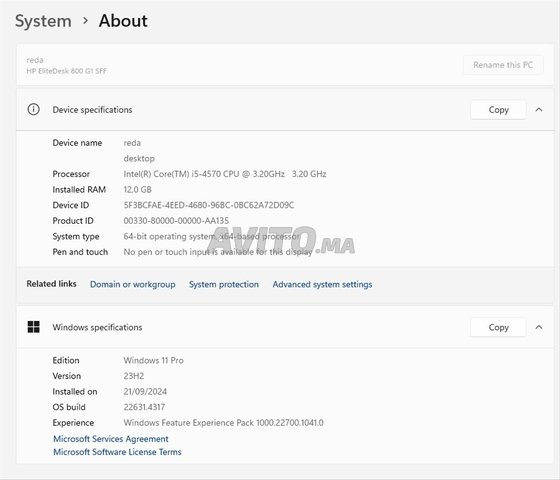Click the About breadcrumb title
This screenshot has height=480, width=560.
click(x=123, y=21)
